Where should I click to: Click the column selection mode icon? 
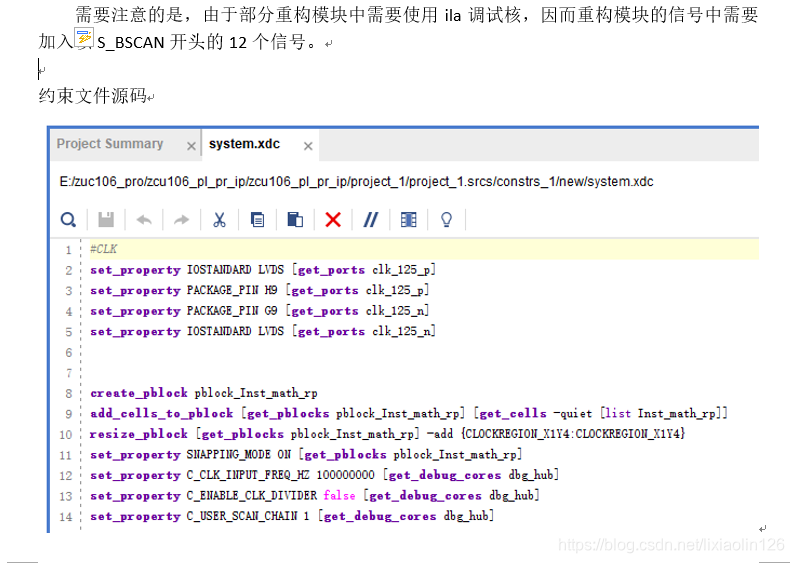[x=409, y=220]
